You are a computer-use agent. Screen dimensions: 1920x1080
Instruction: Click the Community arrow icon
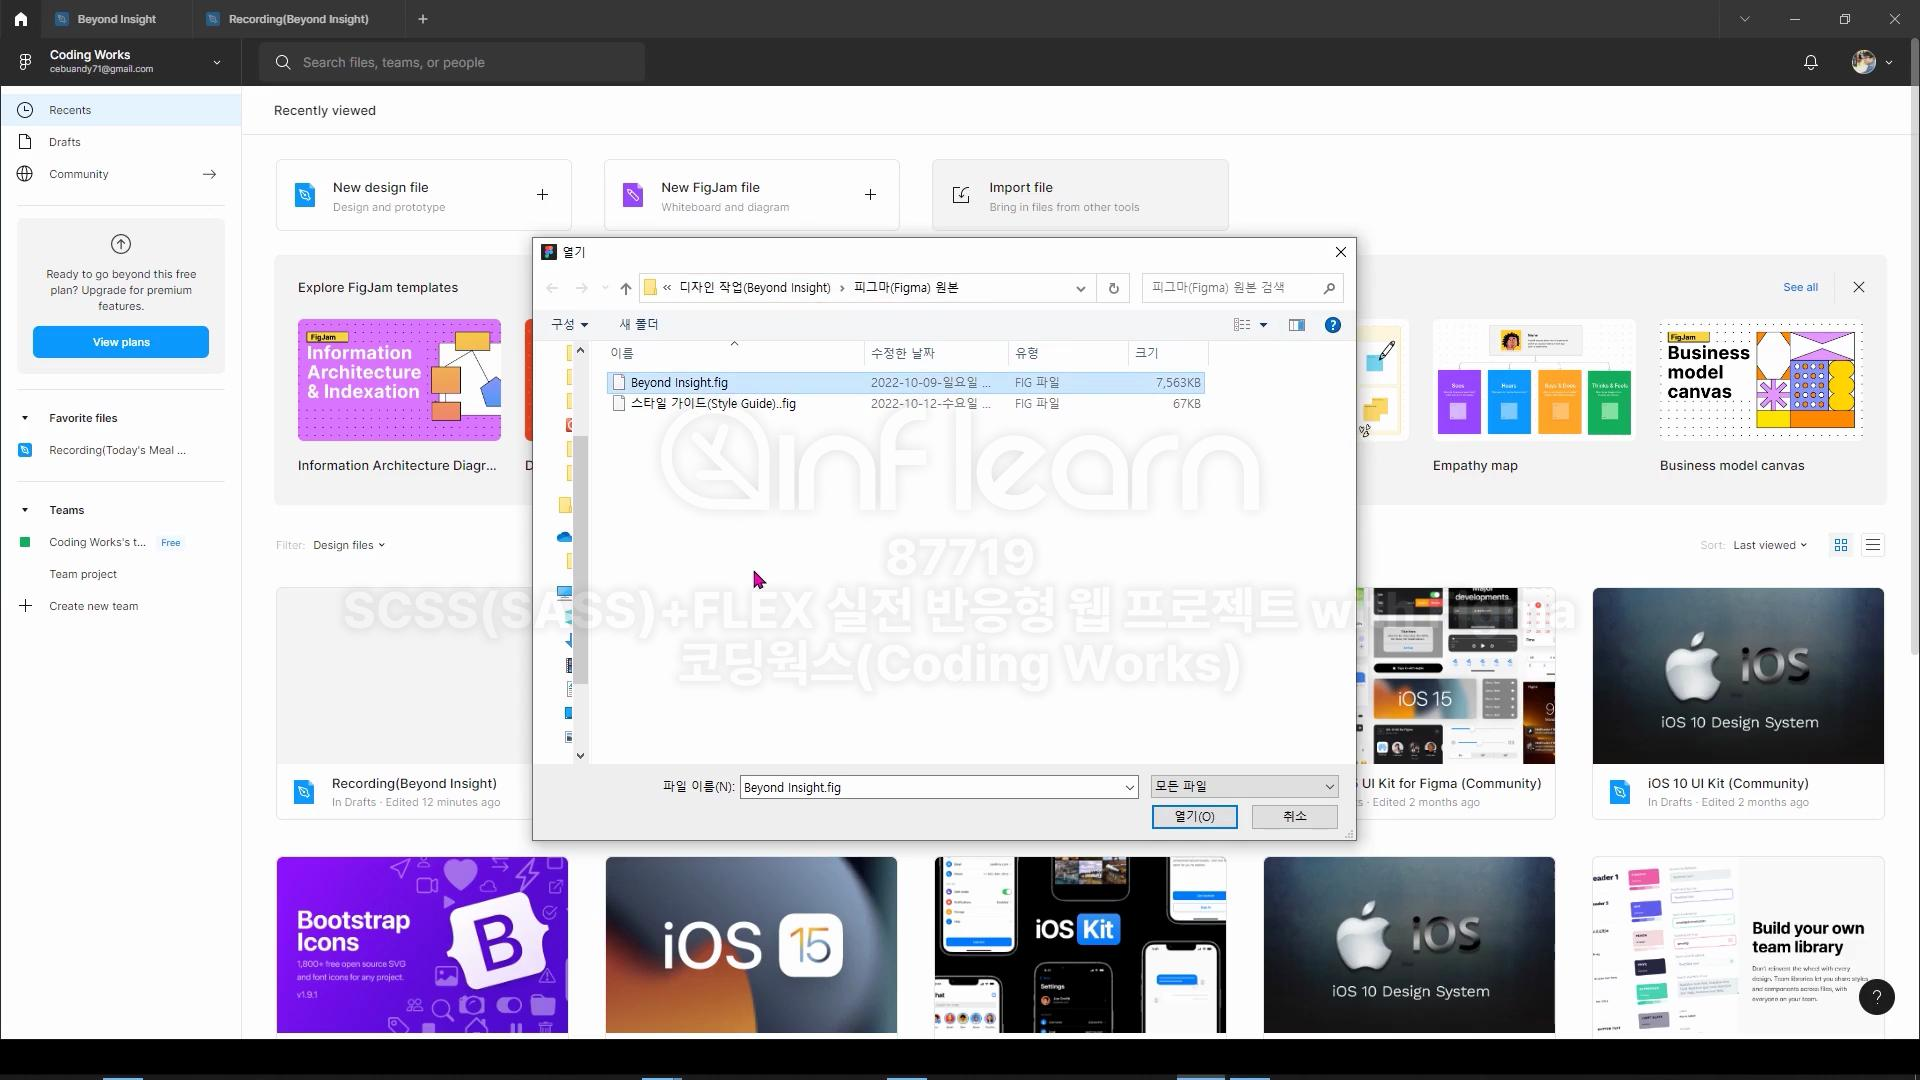pos(209,174)
